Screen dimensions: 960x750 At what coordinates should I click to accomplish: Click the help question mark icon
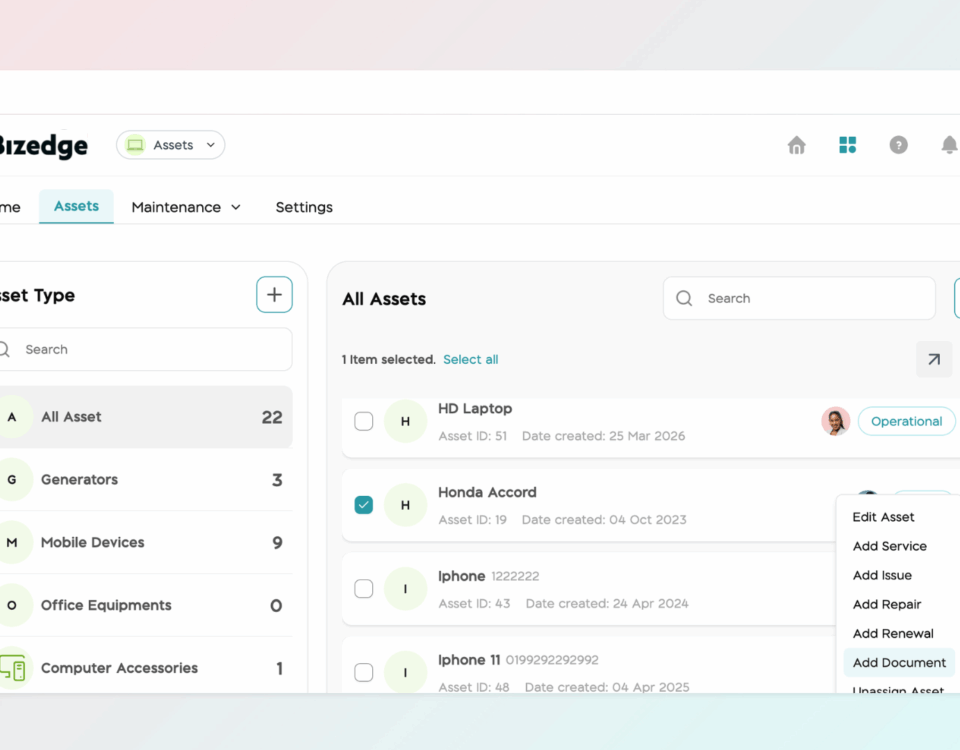898,145
